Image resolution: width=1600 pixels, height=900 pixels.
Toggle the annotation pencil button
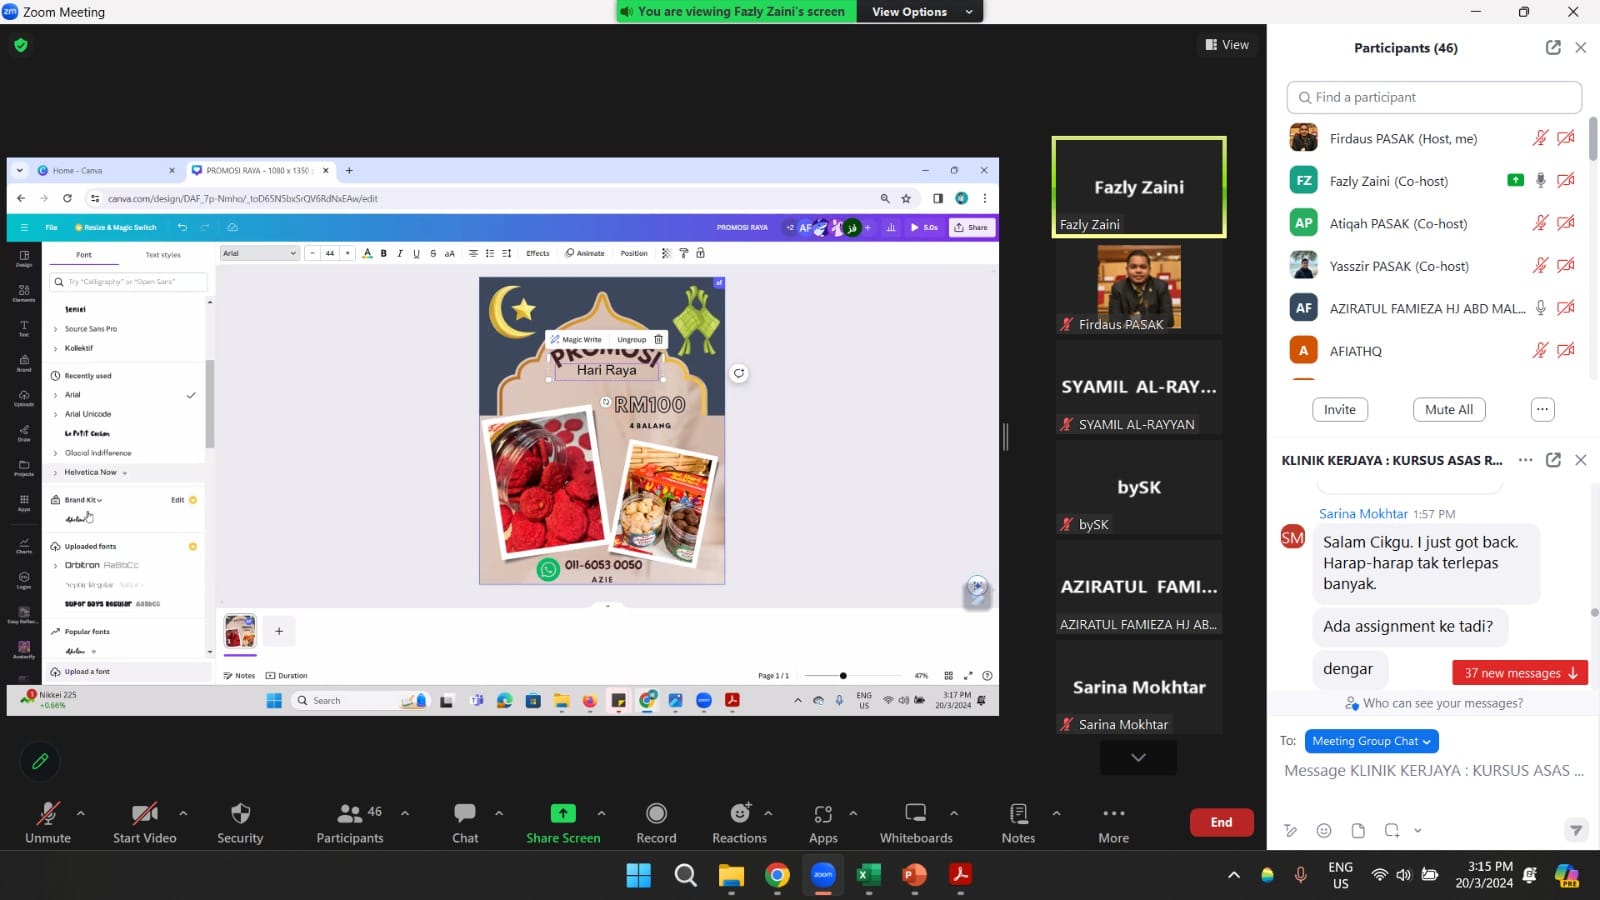tap(40, 762)
